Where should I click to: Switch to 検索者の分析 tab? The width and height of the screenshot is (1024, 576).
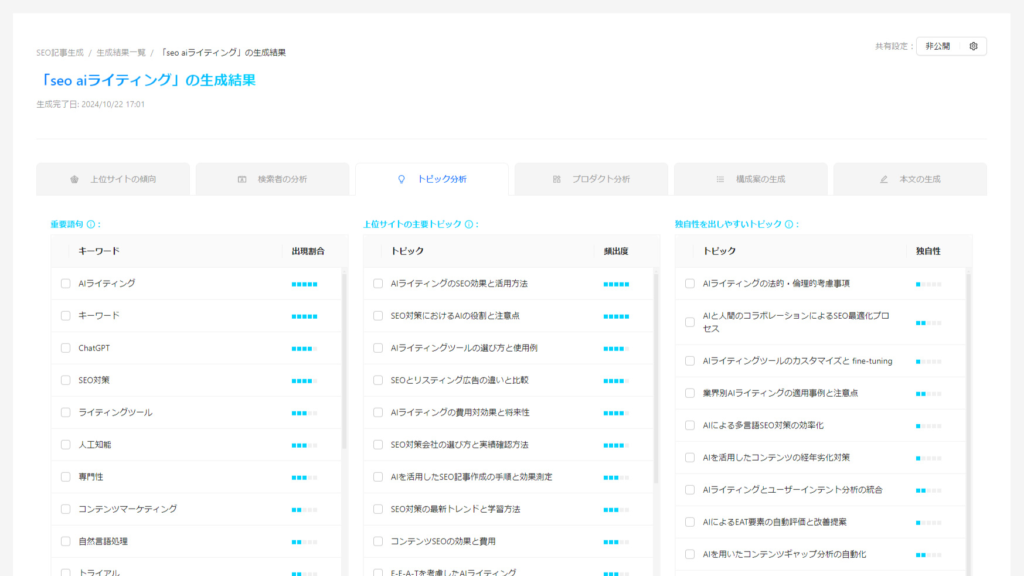272,179
